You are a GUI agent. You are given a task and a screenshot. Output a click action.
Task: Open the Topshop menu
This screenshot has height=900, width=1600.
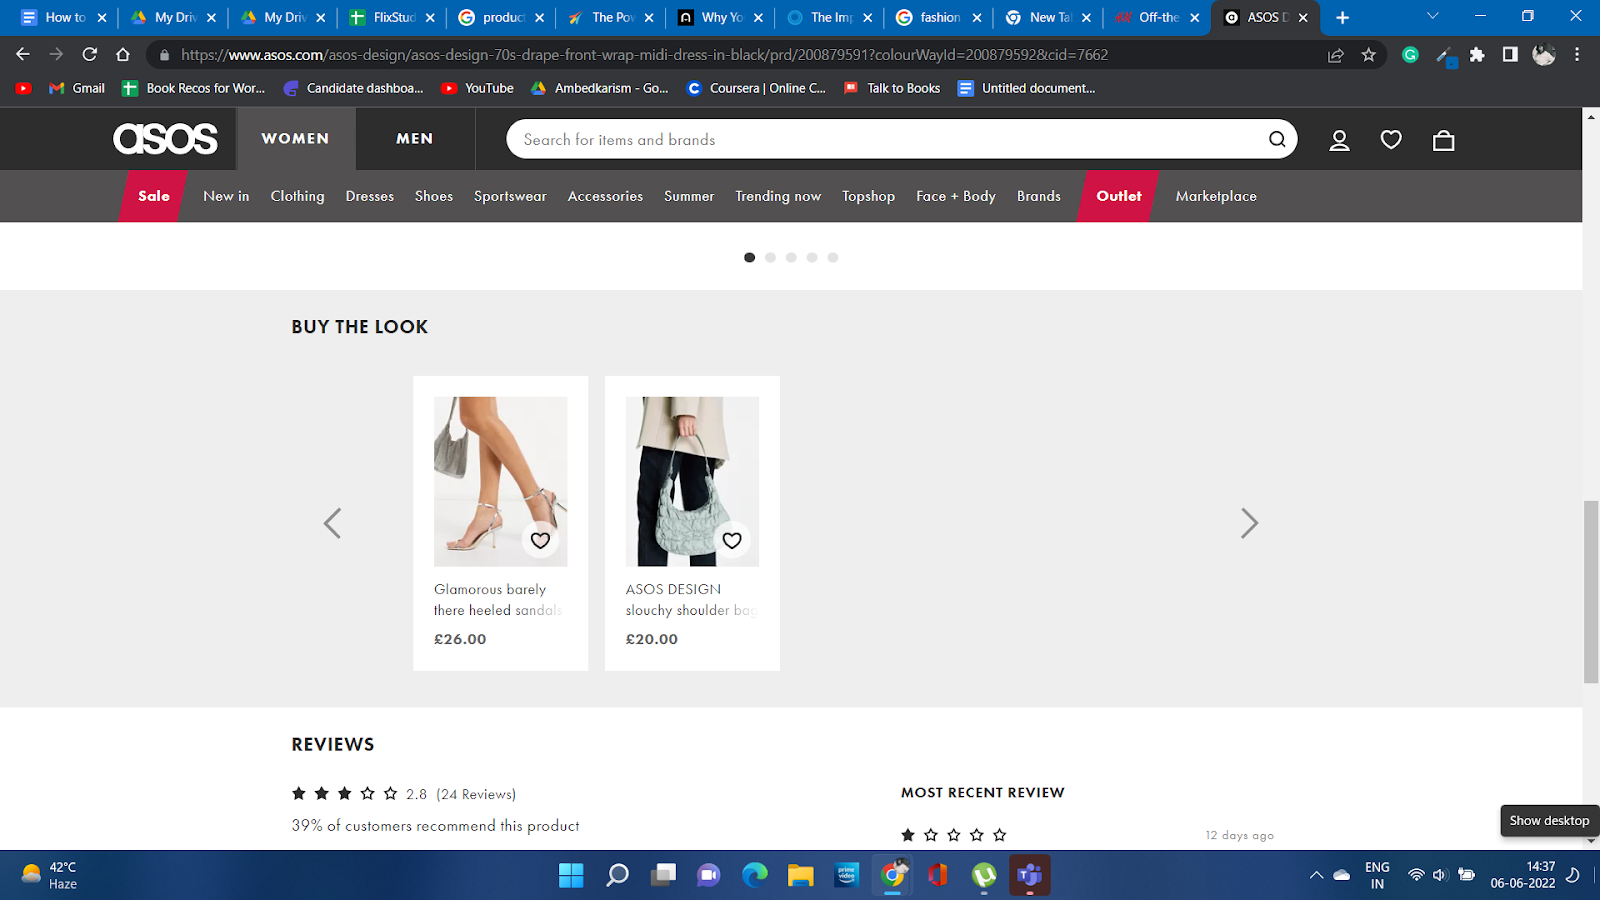point(868,196)
